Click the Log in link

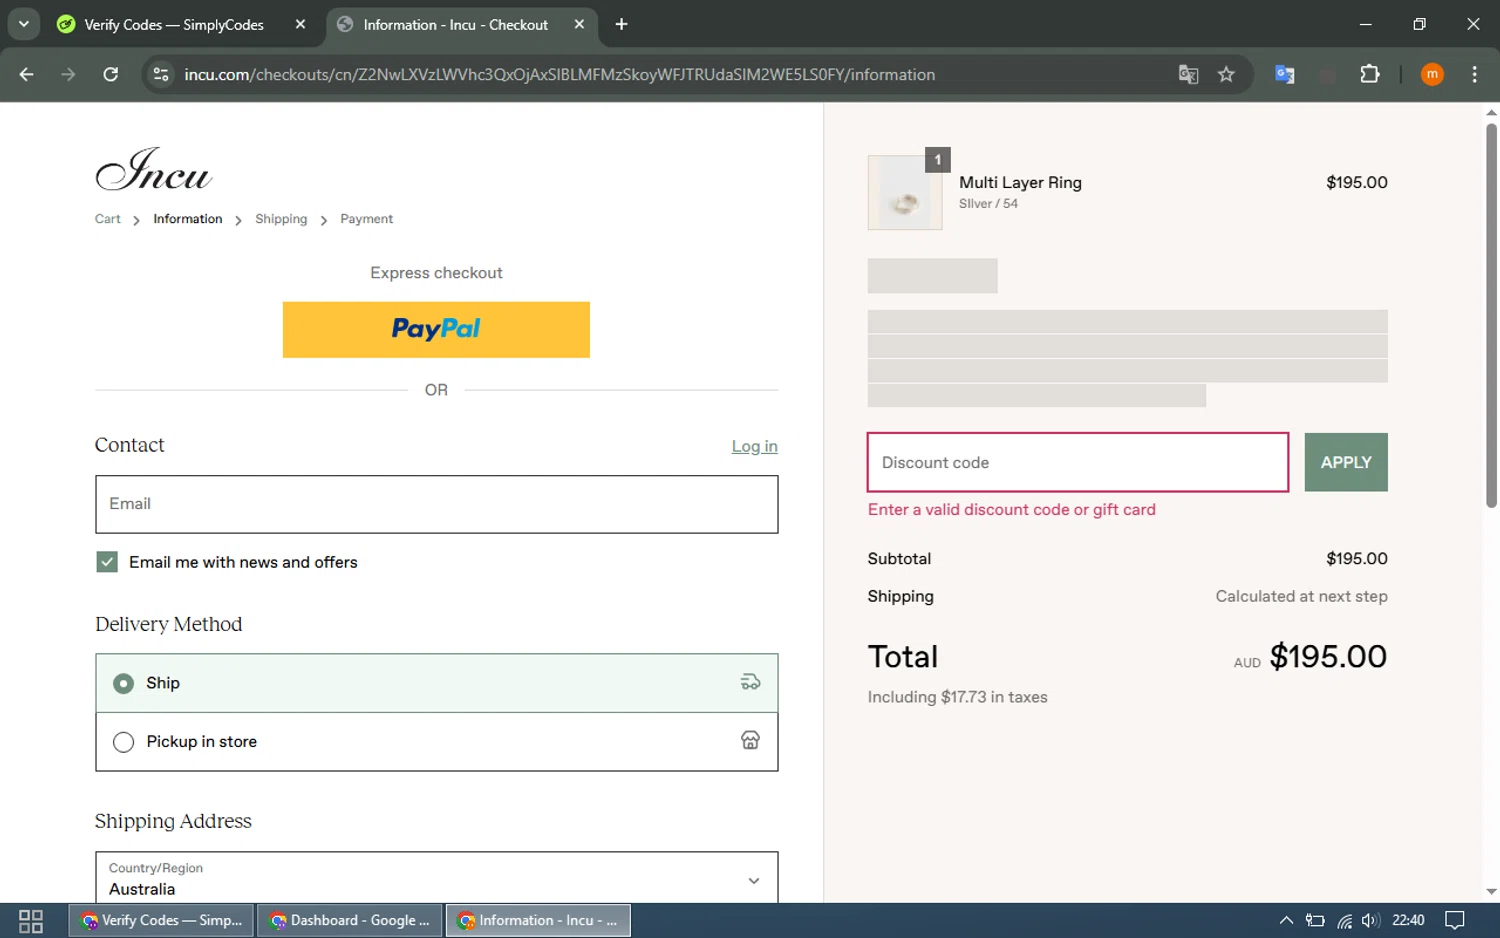[754, 447]
